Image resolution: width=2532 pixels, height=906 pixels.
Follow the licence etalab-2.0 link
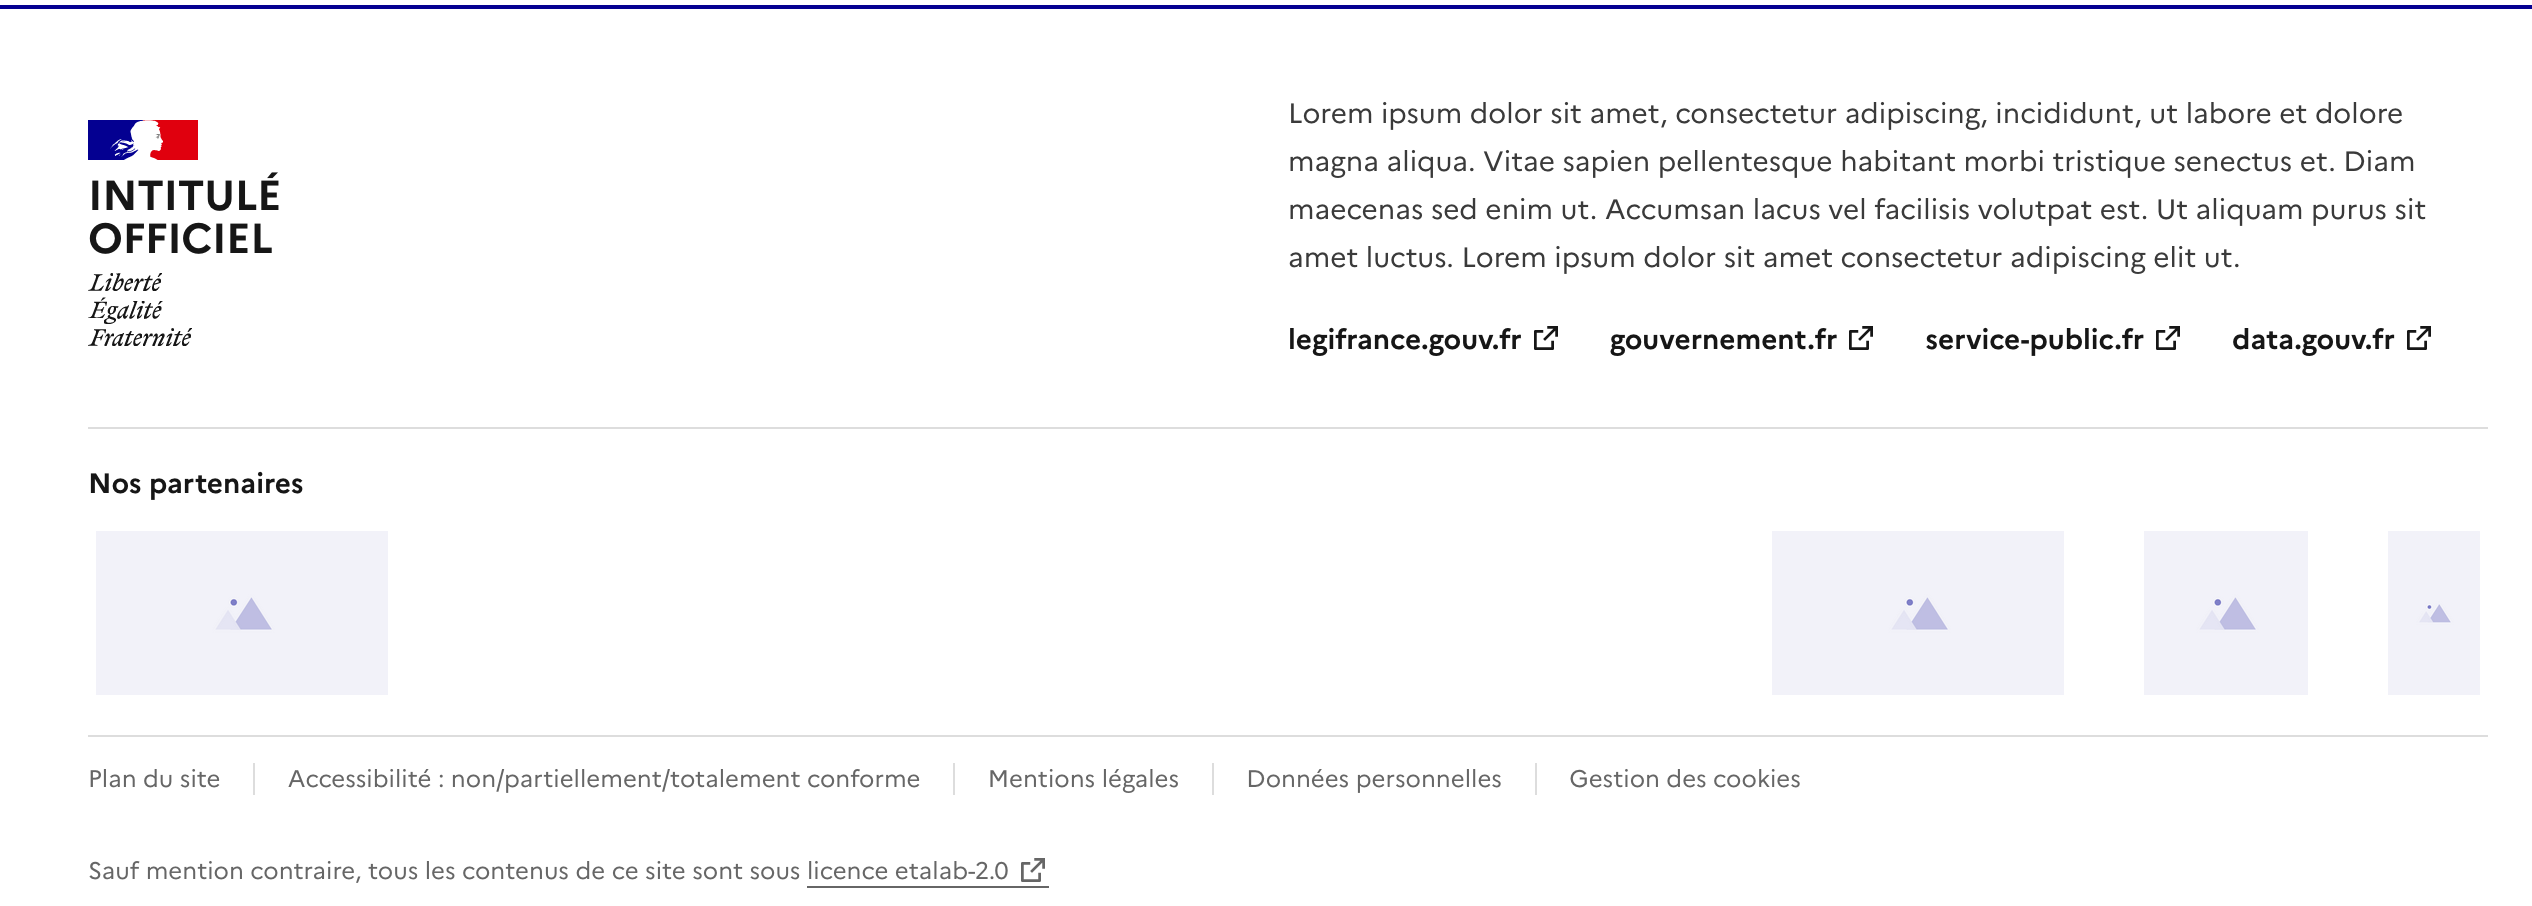coord(927,871)
